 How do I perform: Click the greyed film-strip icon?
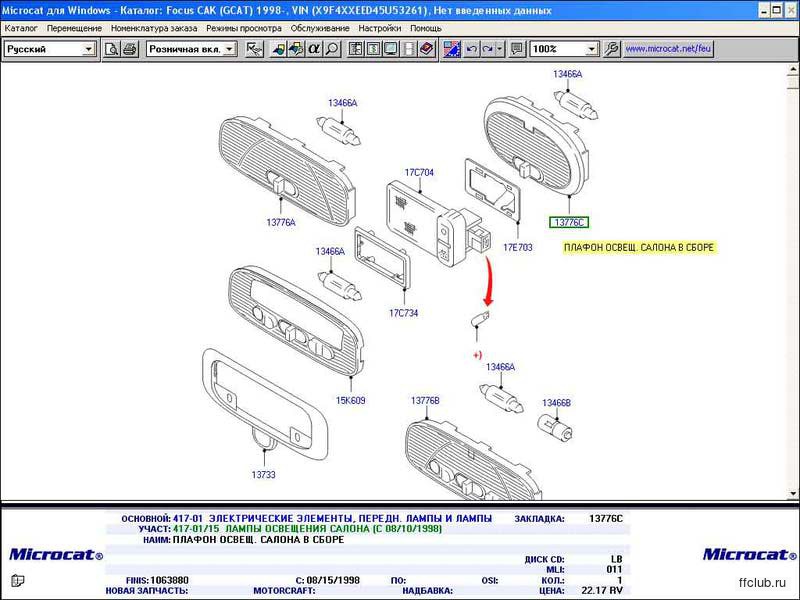(409, 49)
